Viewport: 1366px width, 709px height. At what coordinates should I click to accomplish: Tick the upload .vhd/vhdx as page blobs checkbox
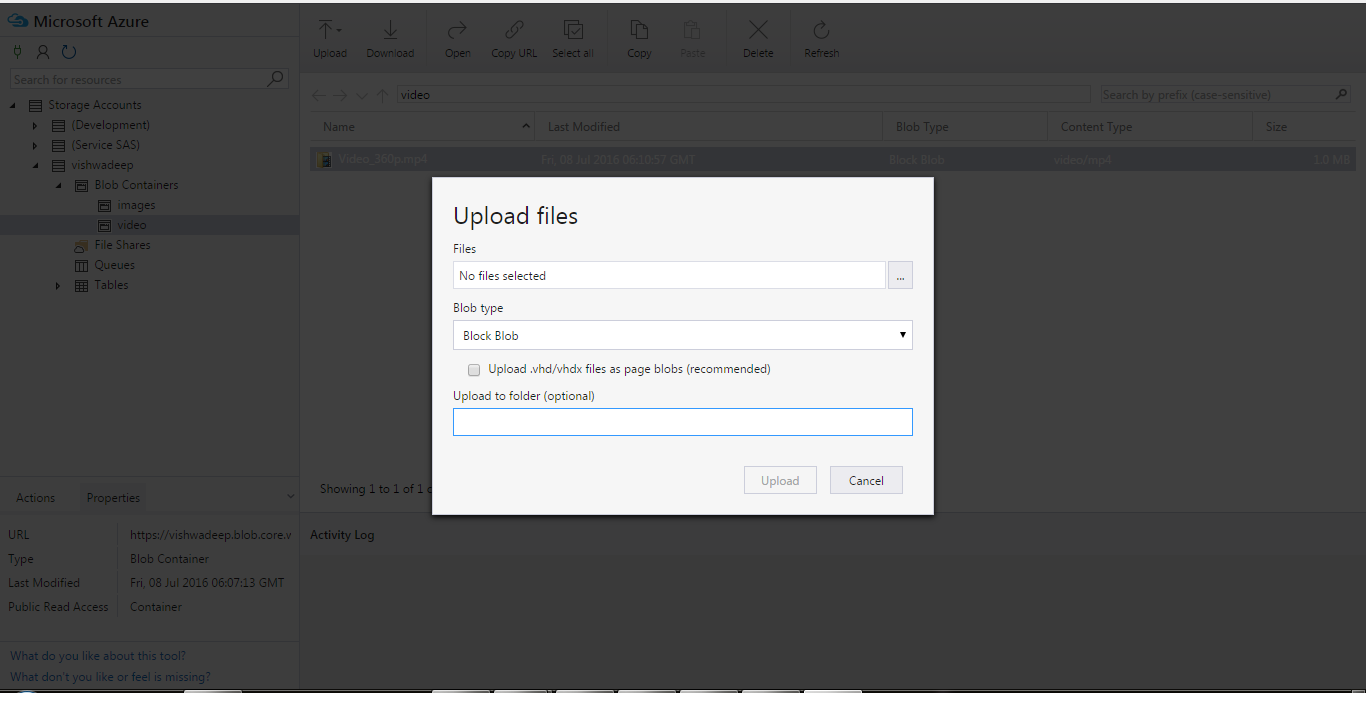(x=474, y=370)
